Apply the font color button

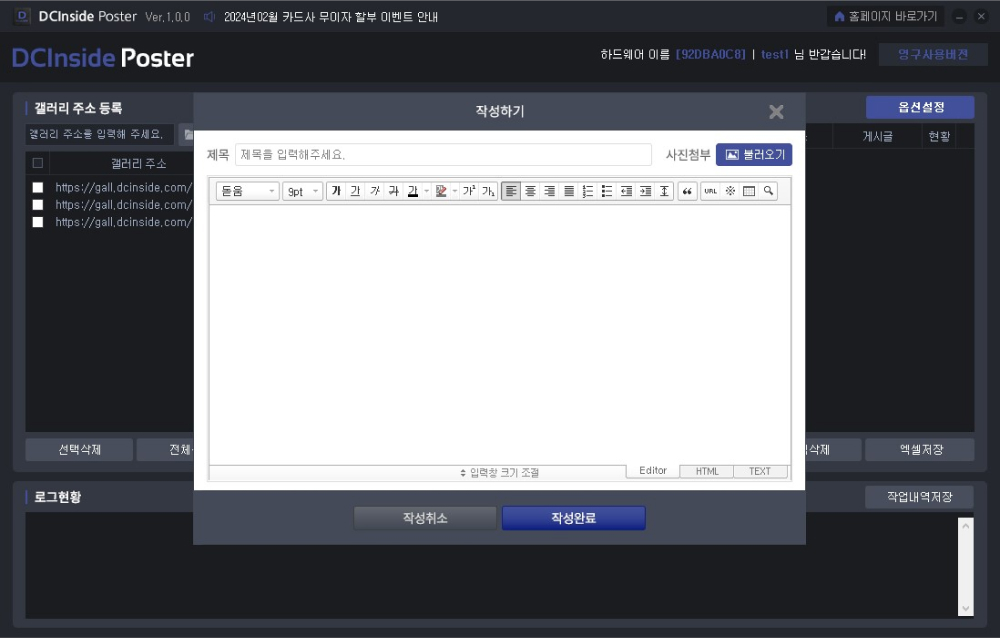point(413,191)
